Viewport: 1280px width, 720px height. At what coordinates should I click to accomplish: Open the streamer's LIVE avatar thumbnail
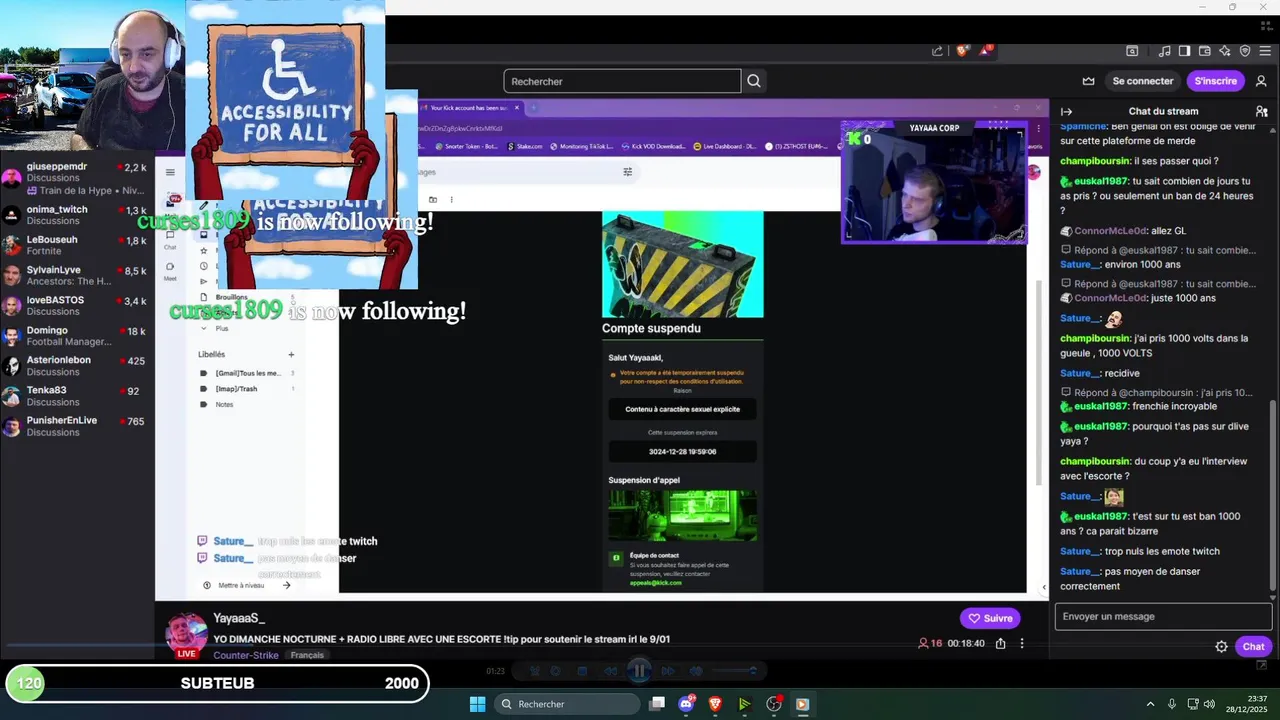click(186, 635)
